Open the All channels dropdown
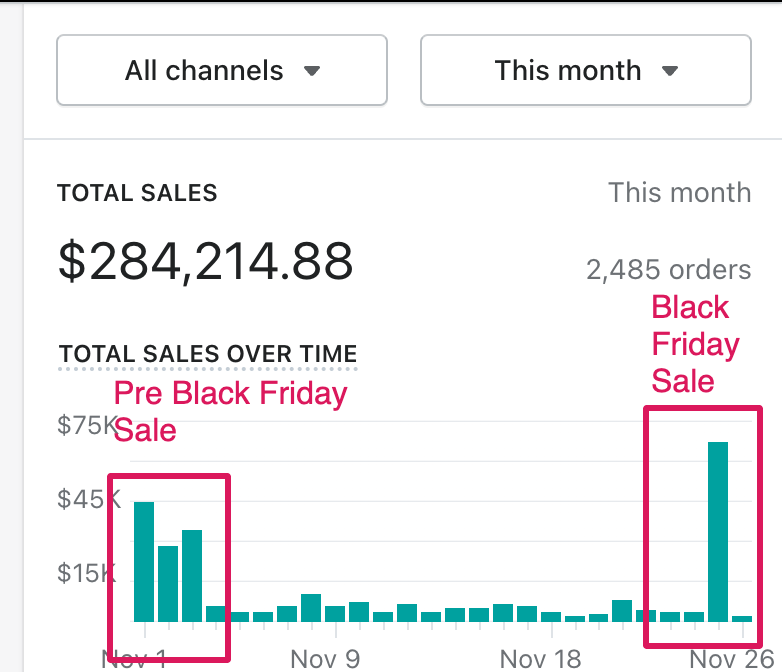Screen dimensions: 782x672 click(x=221, y=70)
